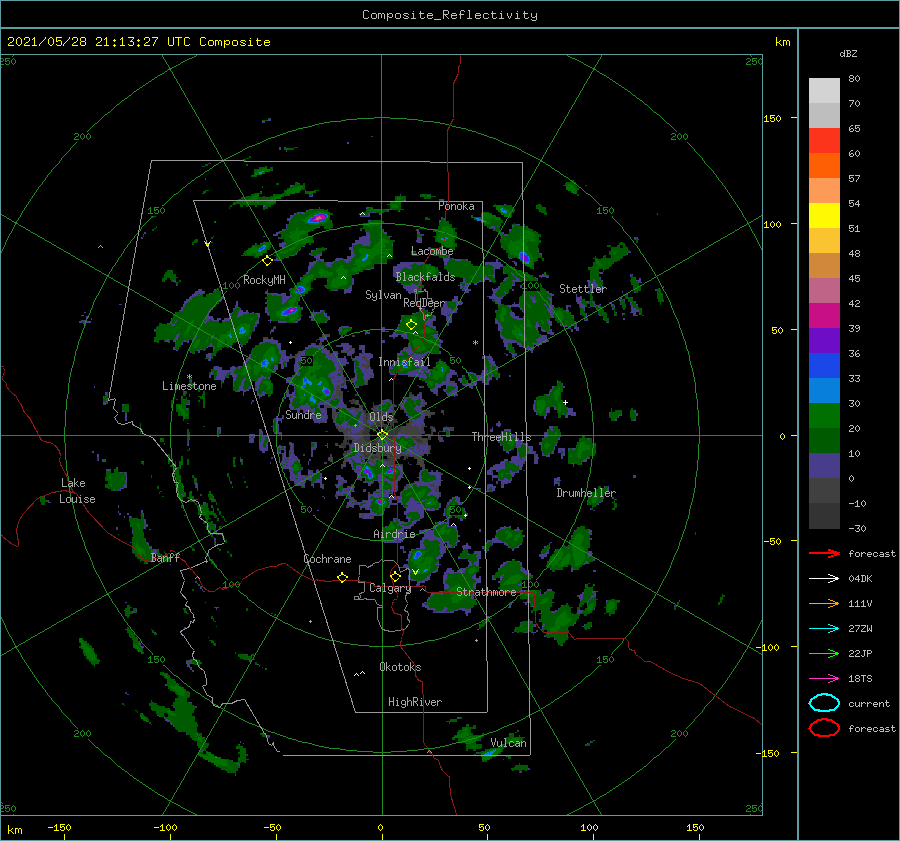Click the '-150' tick label on bottom axis
Screen dimensions: 900x841
click(x=59, y=827)
